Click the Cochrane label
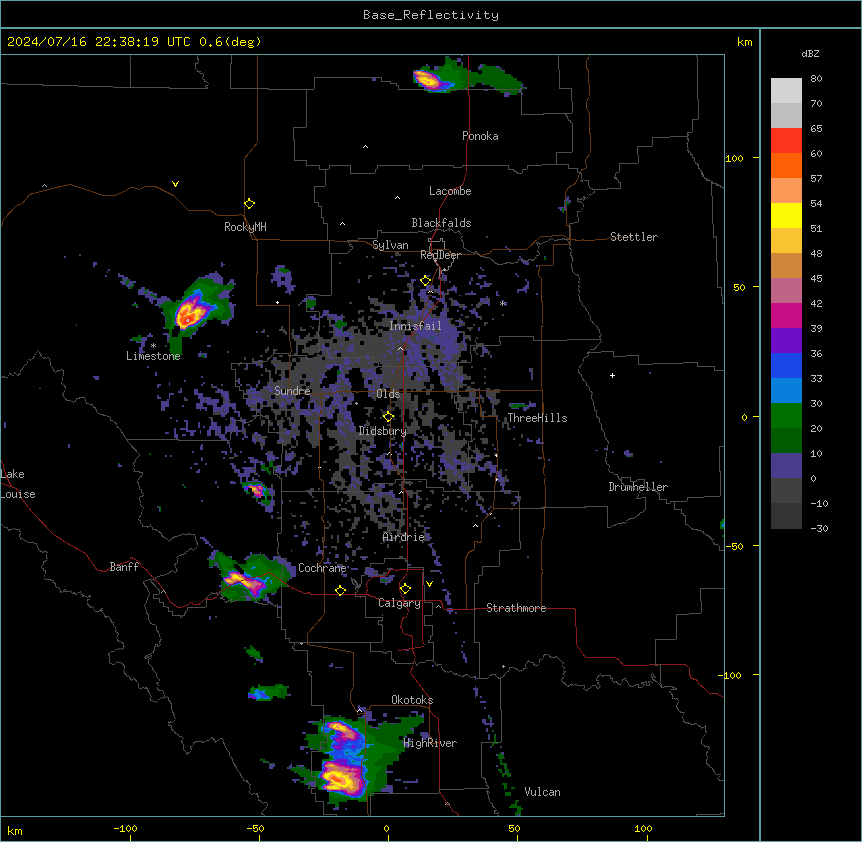This screenshot has width=862, height=842. click(x=322, y=568)
